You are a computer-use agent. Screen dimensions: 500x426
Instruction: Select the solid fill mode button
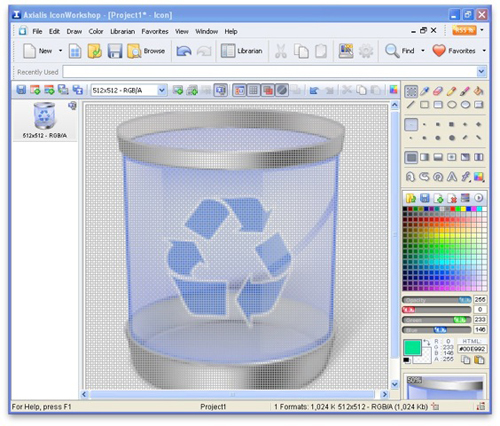coord(411,157)
